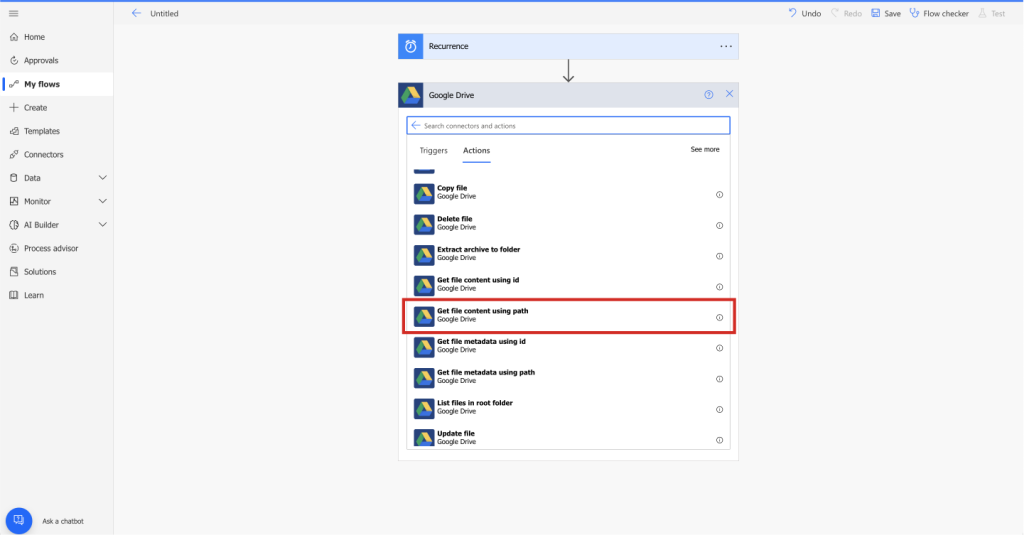Select List files in root folder
This screenshot has height=535, width=1024.
568,409
